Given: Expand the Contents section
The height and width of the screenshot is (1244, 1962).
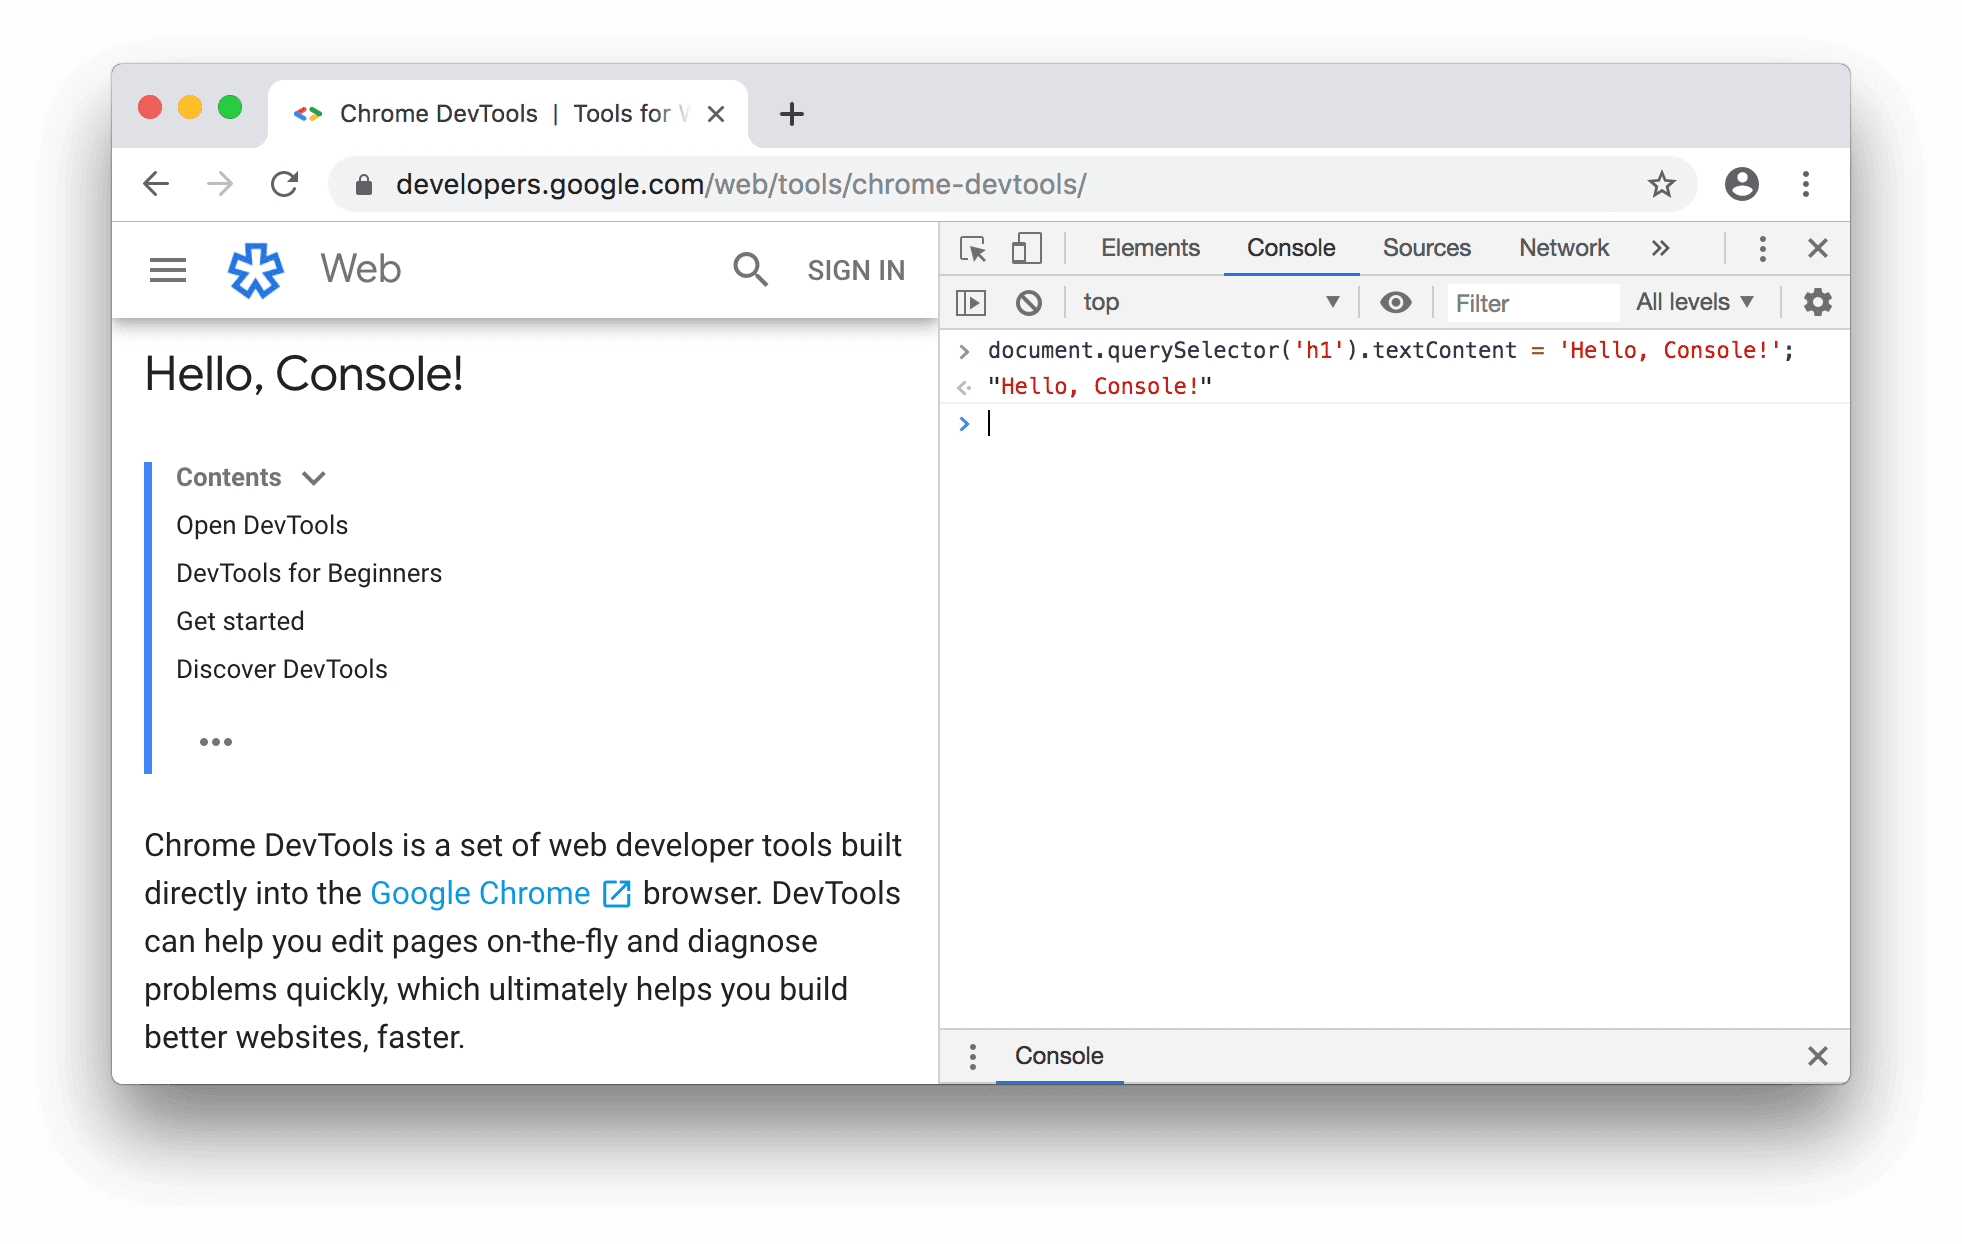Looking at the screenshot, I should tap(313, 478).
